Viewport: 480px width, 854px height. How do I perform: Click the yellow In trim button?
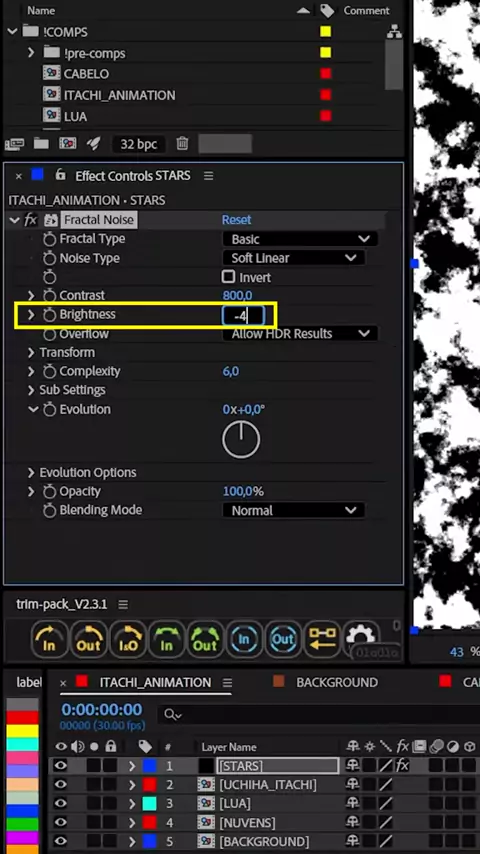coord(50,639)
